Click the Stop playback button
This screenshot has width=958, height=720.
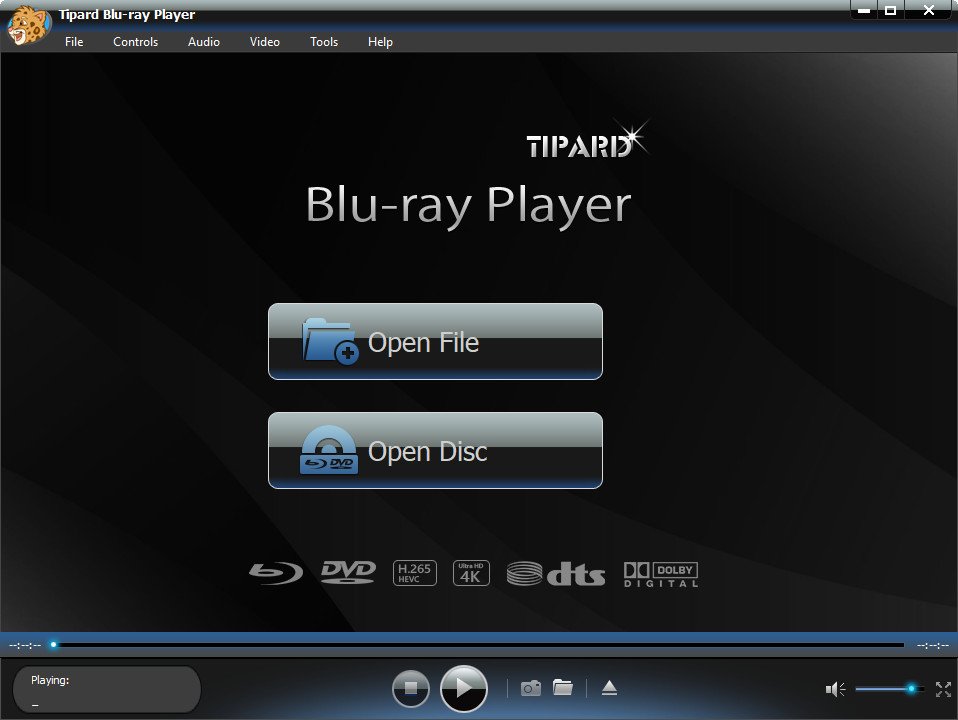tap(410, 688)
